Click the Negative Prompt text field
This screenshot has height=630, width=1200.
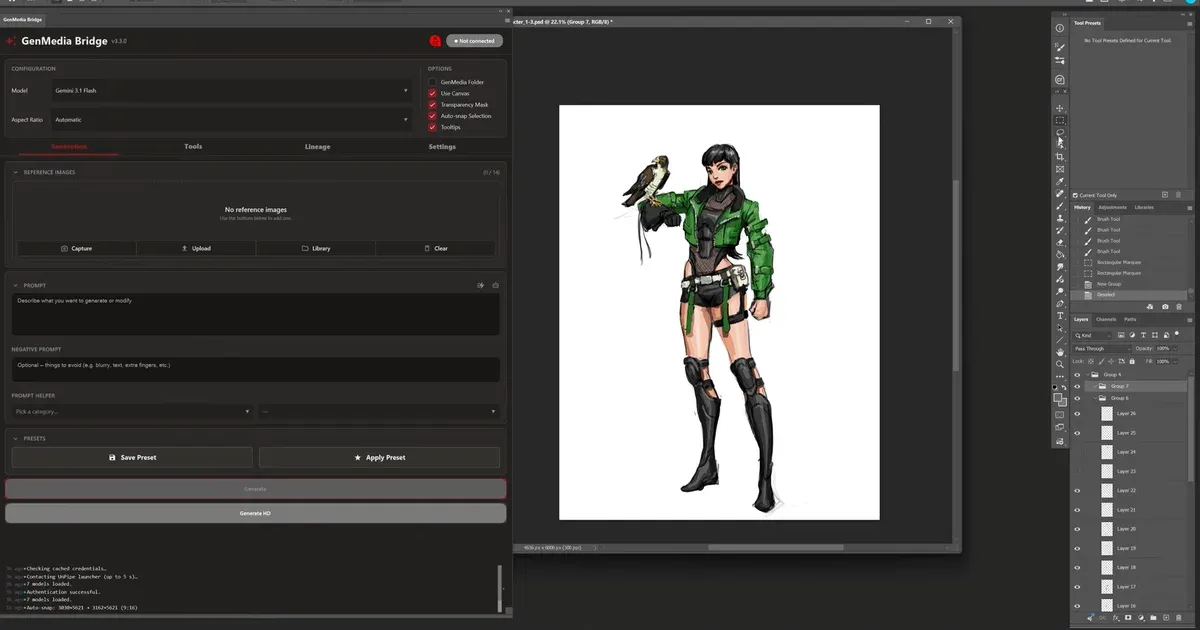[x=255, y=369]
